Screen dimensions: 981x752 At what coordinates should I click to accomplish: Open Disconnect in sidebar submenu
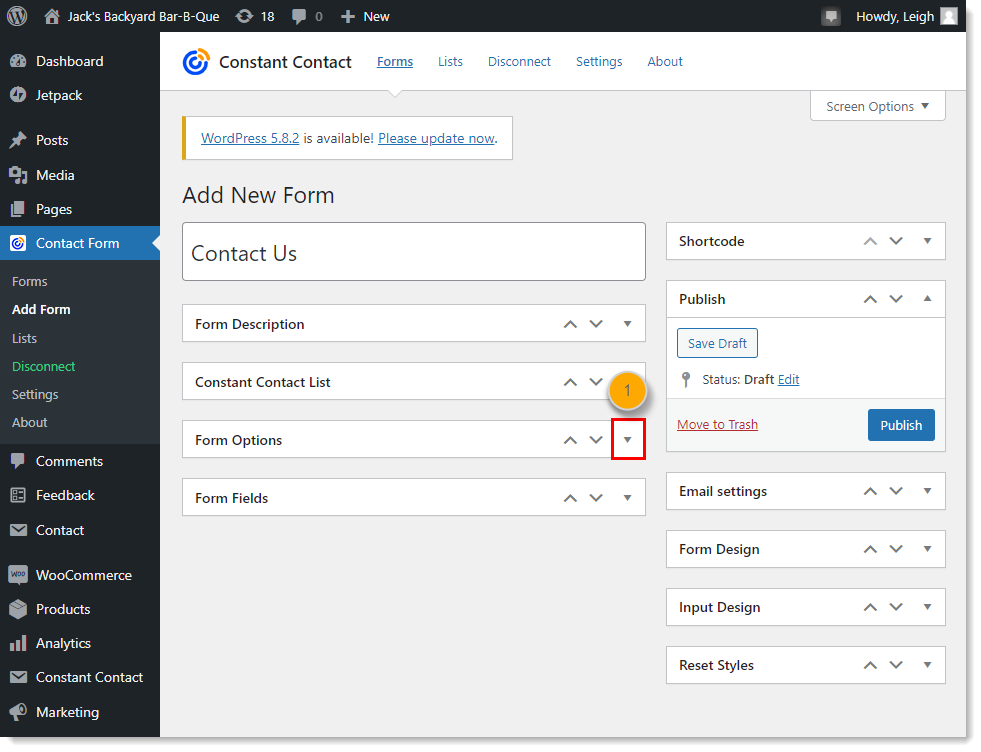[44, 367]
